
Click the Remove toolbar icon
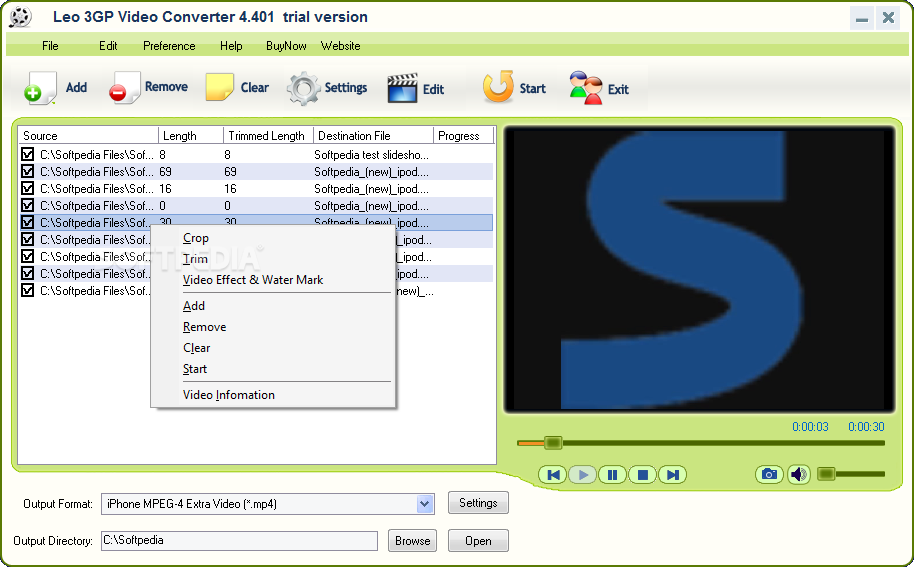coord(124,88)
